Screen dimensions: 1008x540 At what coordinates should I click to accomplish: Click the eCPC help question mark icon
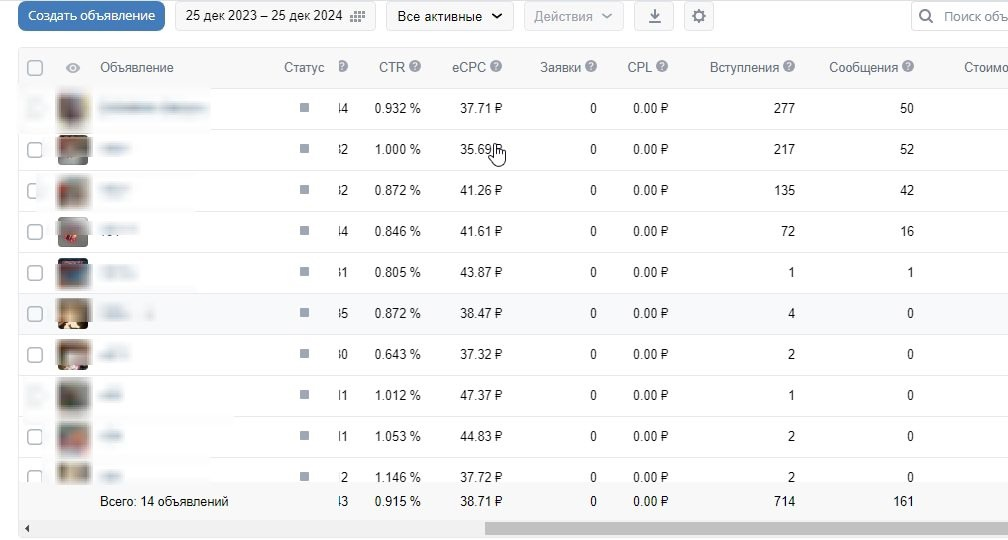coord(496,66)
